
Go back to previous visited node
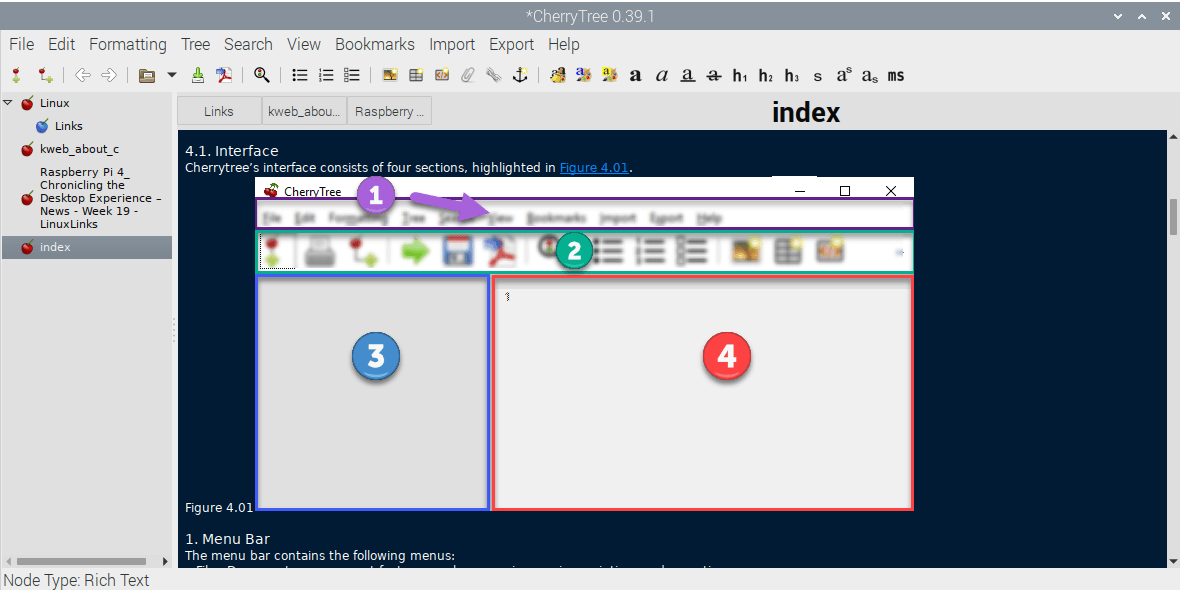[x=83, y=75]
